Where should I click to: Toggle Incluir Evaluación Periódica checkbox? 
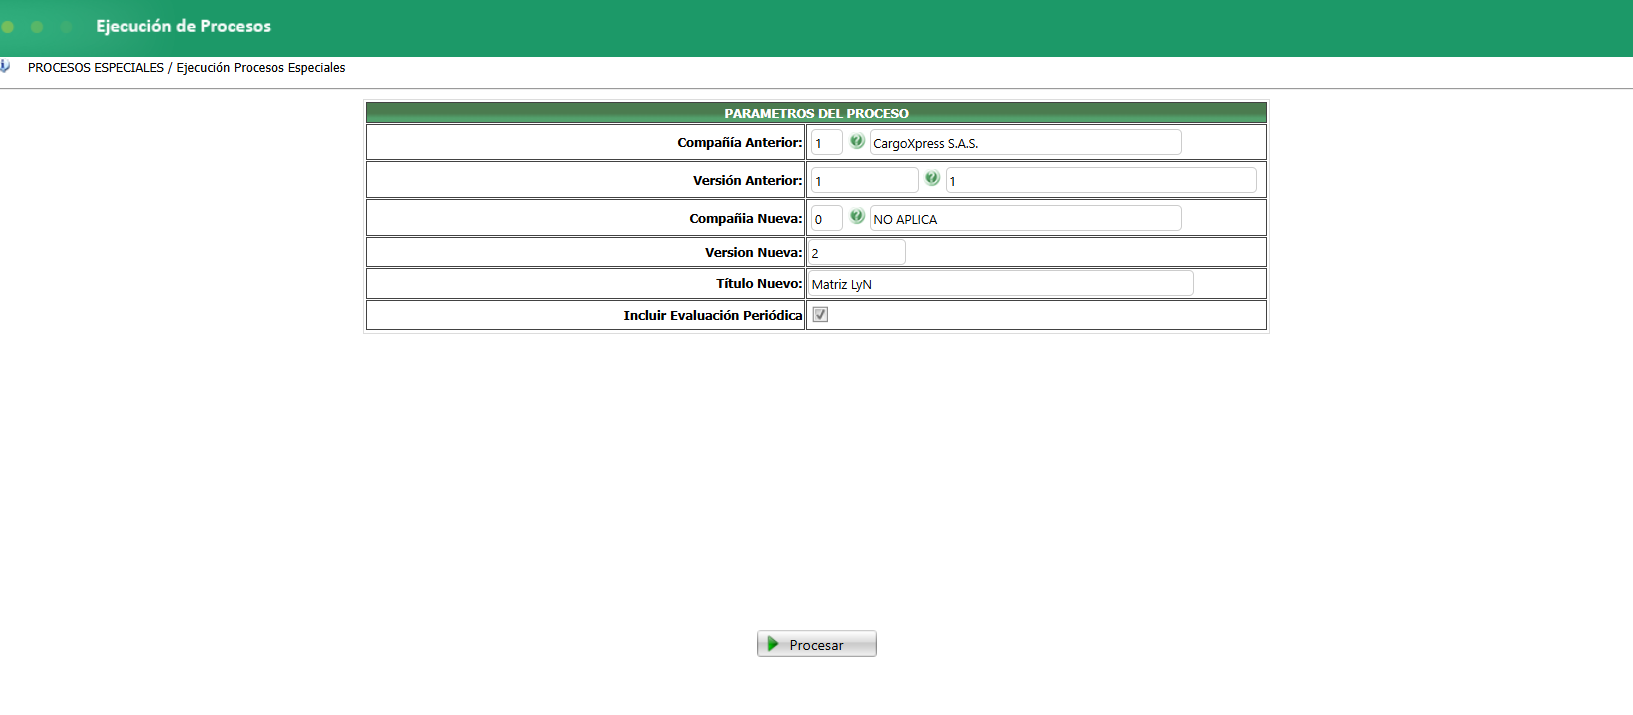pyautogui.click(x=820, y=315)
